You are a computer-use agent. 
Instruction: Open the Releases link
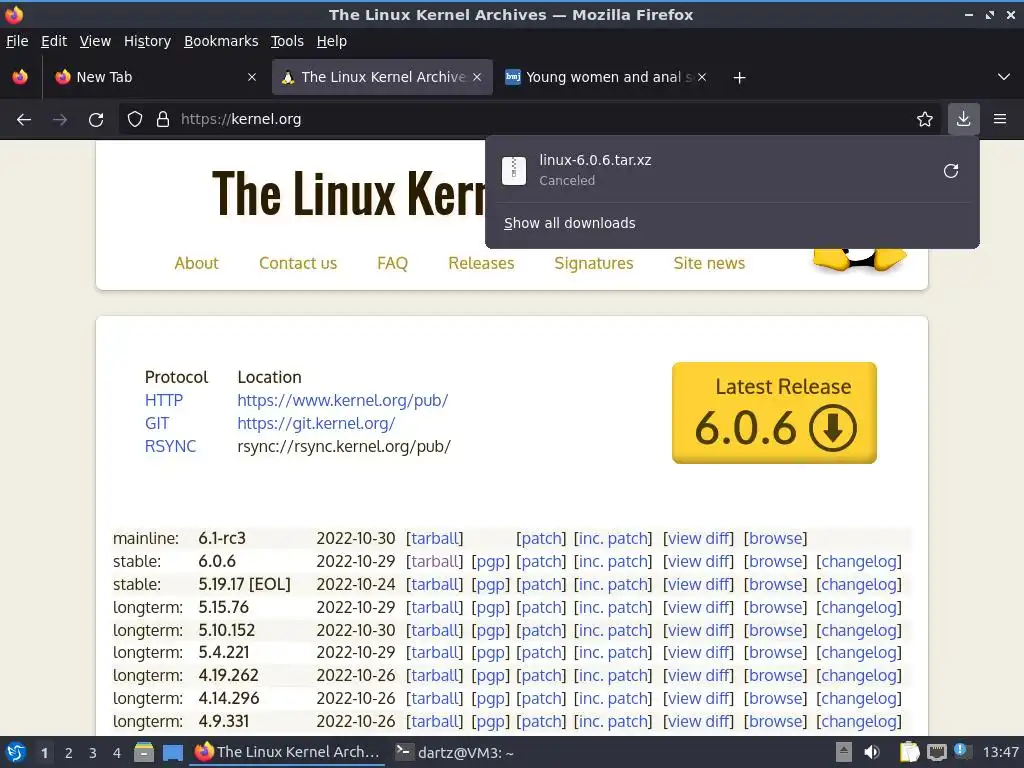481,263
